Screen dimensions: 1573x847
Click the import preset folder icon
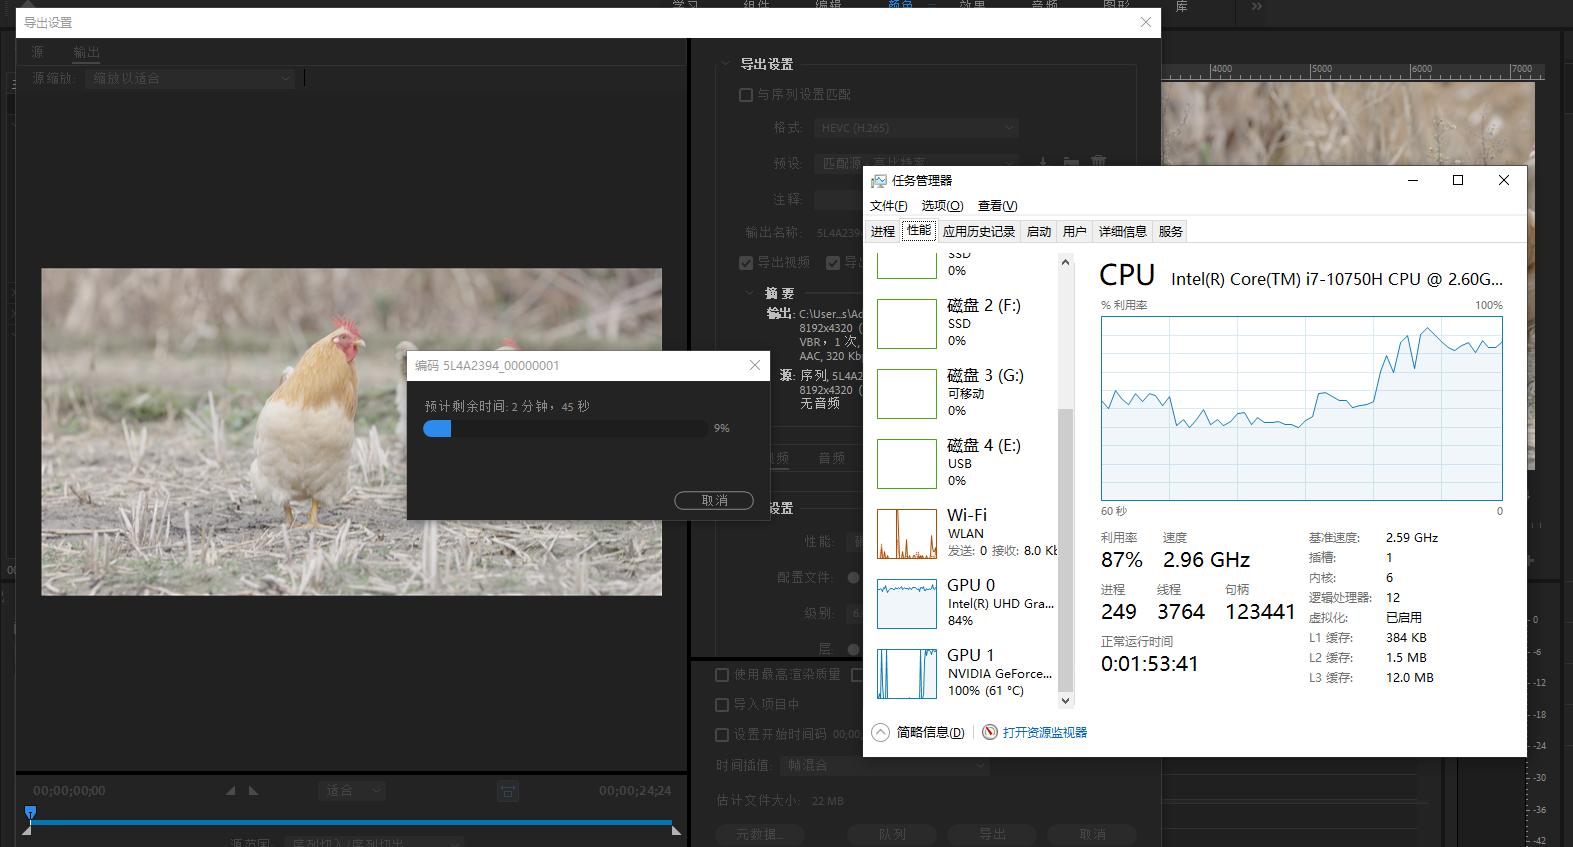pyautogui.click(x=1070, y=162)
